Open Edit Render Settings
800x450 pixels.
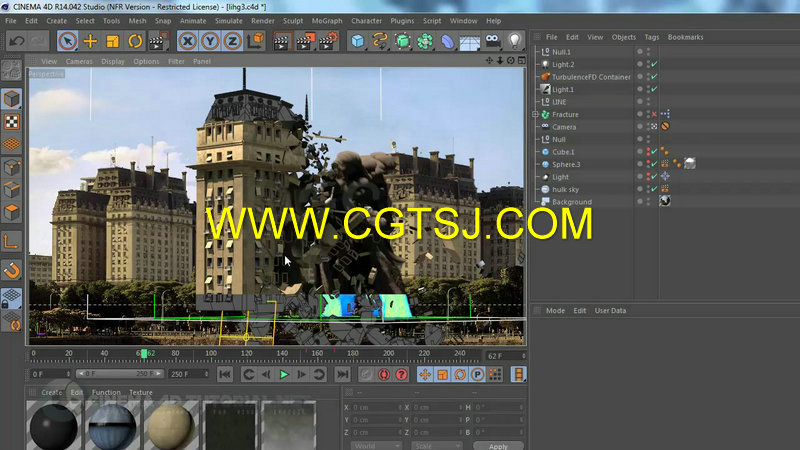tap(329, 41)
